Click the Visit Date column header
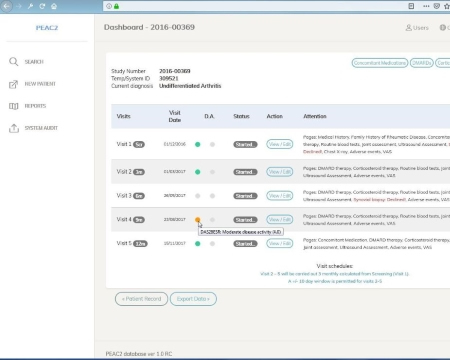Viewport: 450px width, 360px height. click(175, 116)
